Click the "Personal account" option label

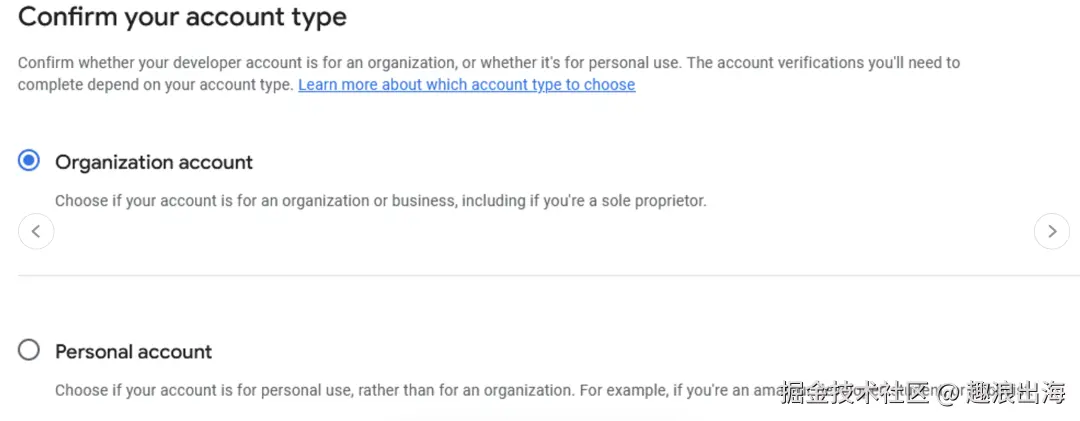pyautogui.click(x=134, y=352)
